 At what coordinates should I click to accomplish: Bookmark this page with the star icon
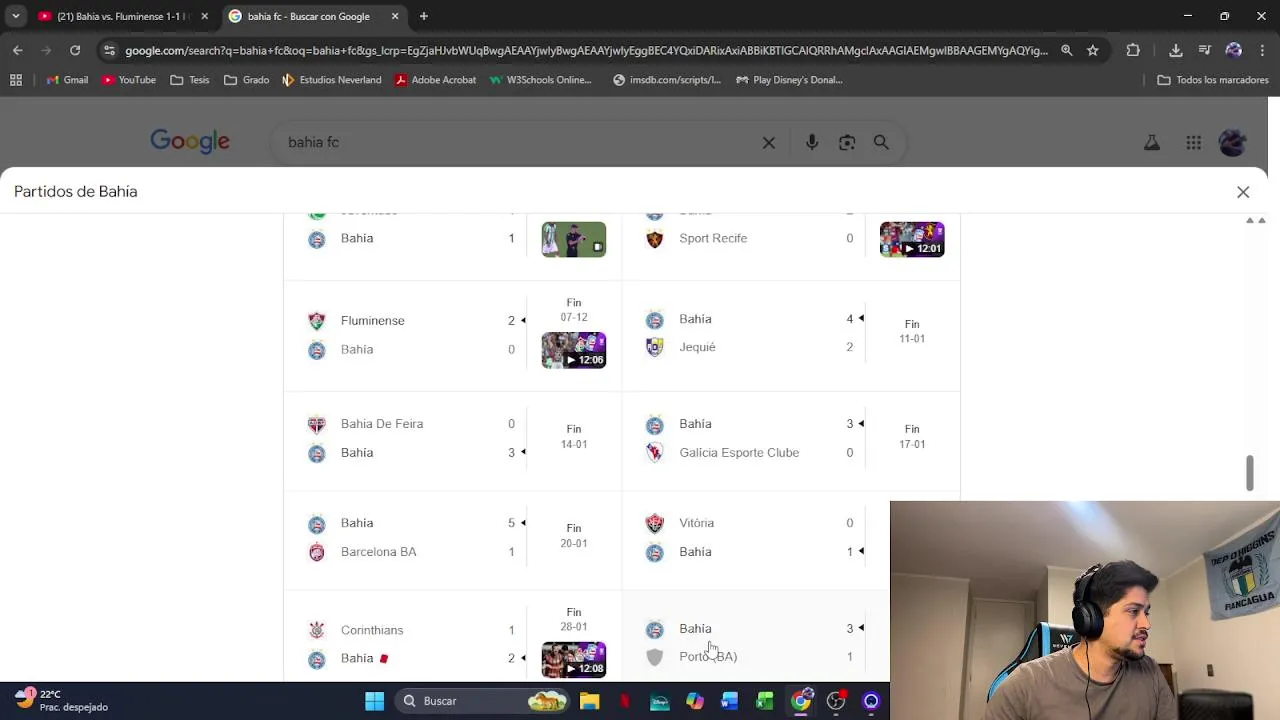coord(1093,50)
